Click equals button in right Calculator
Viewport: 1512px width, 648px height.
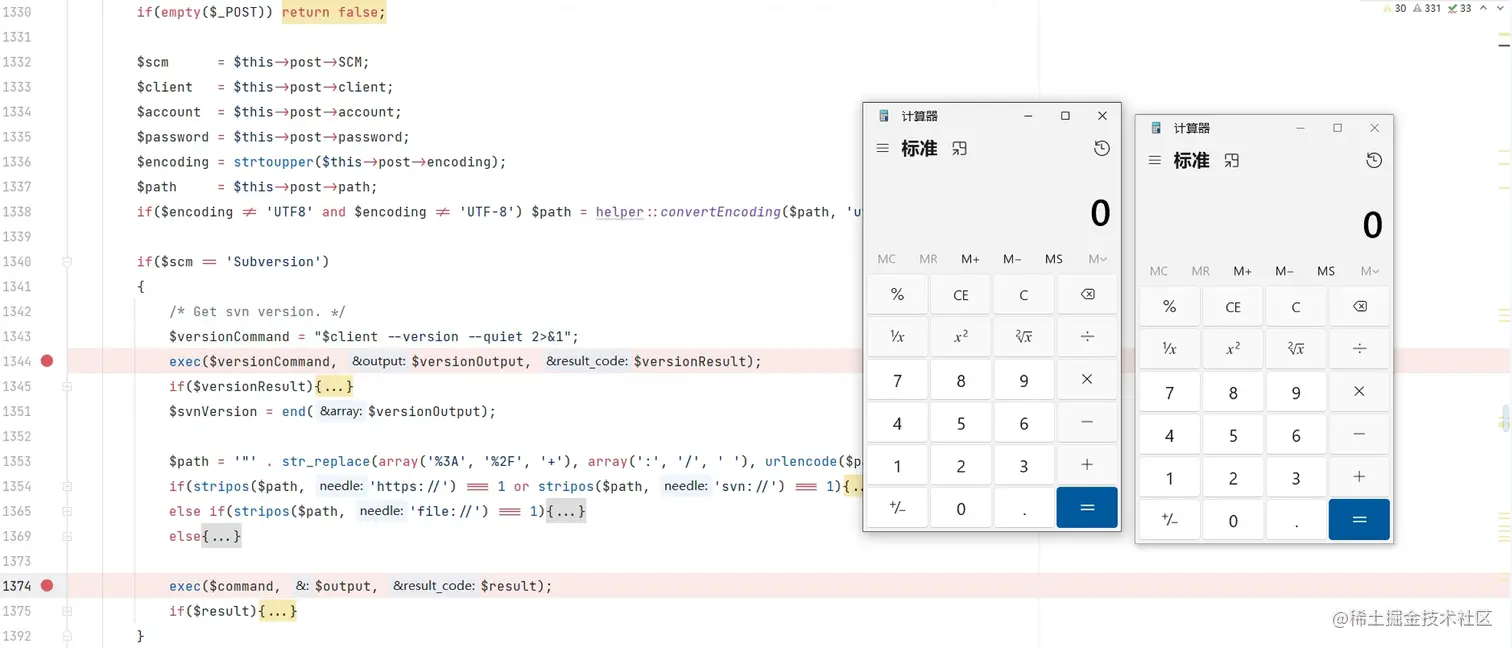[1359, 520]
